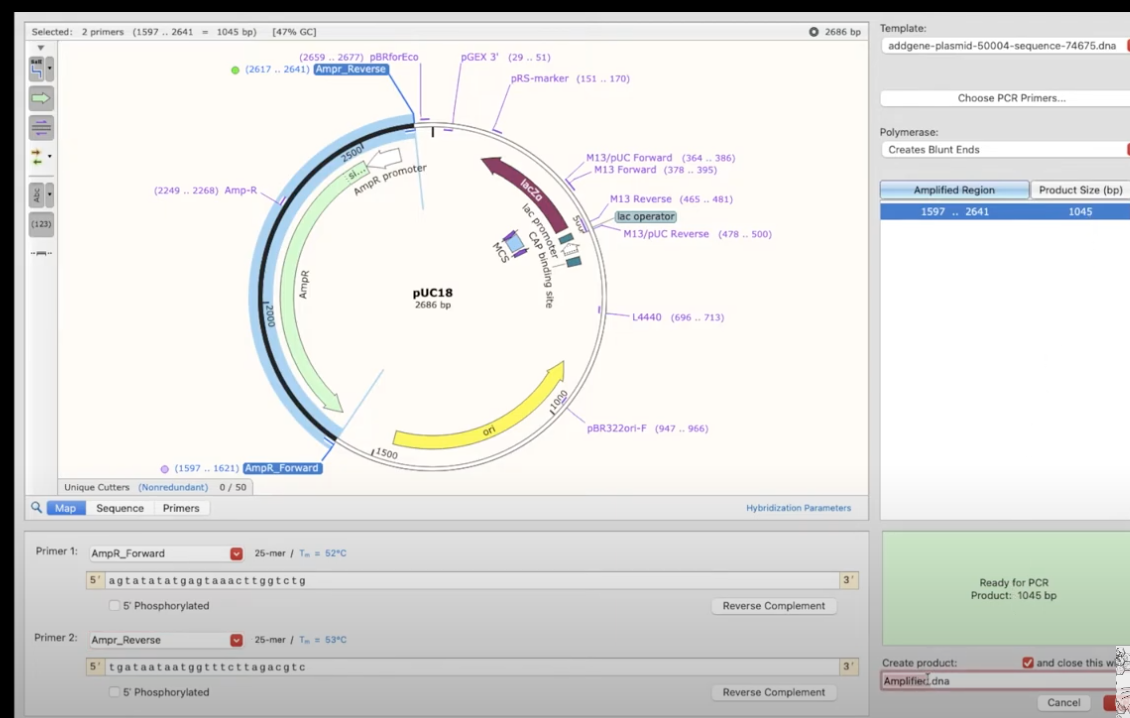Click the Amp-R primer label
Image resolution: width=1130 pixels, height=718 pixels.
pos(241,190)
